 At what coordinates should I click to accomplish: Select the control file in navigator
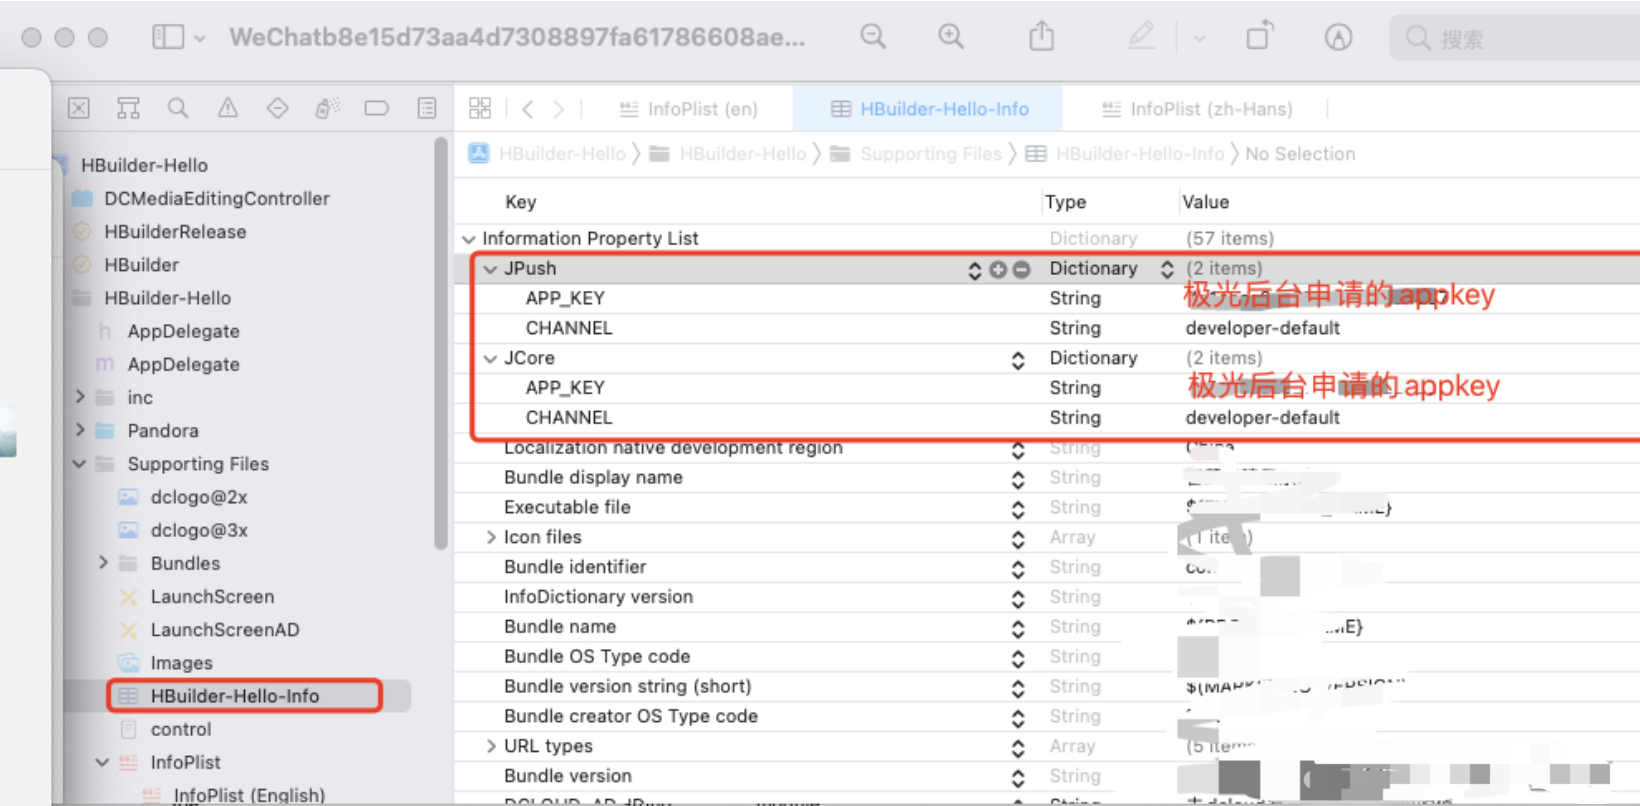[x=181, y=729]
